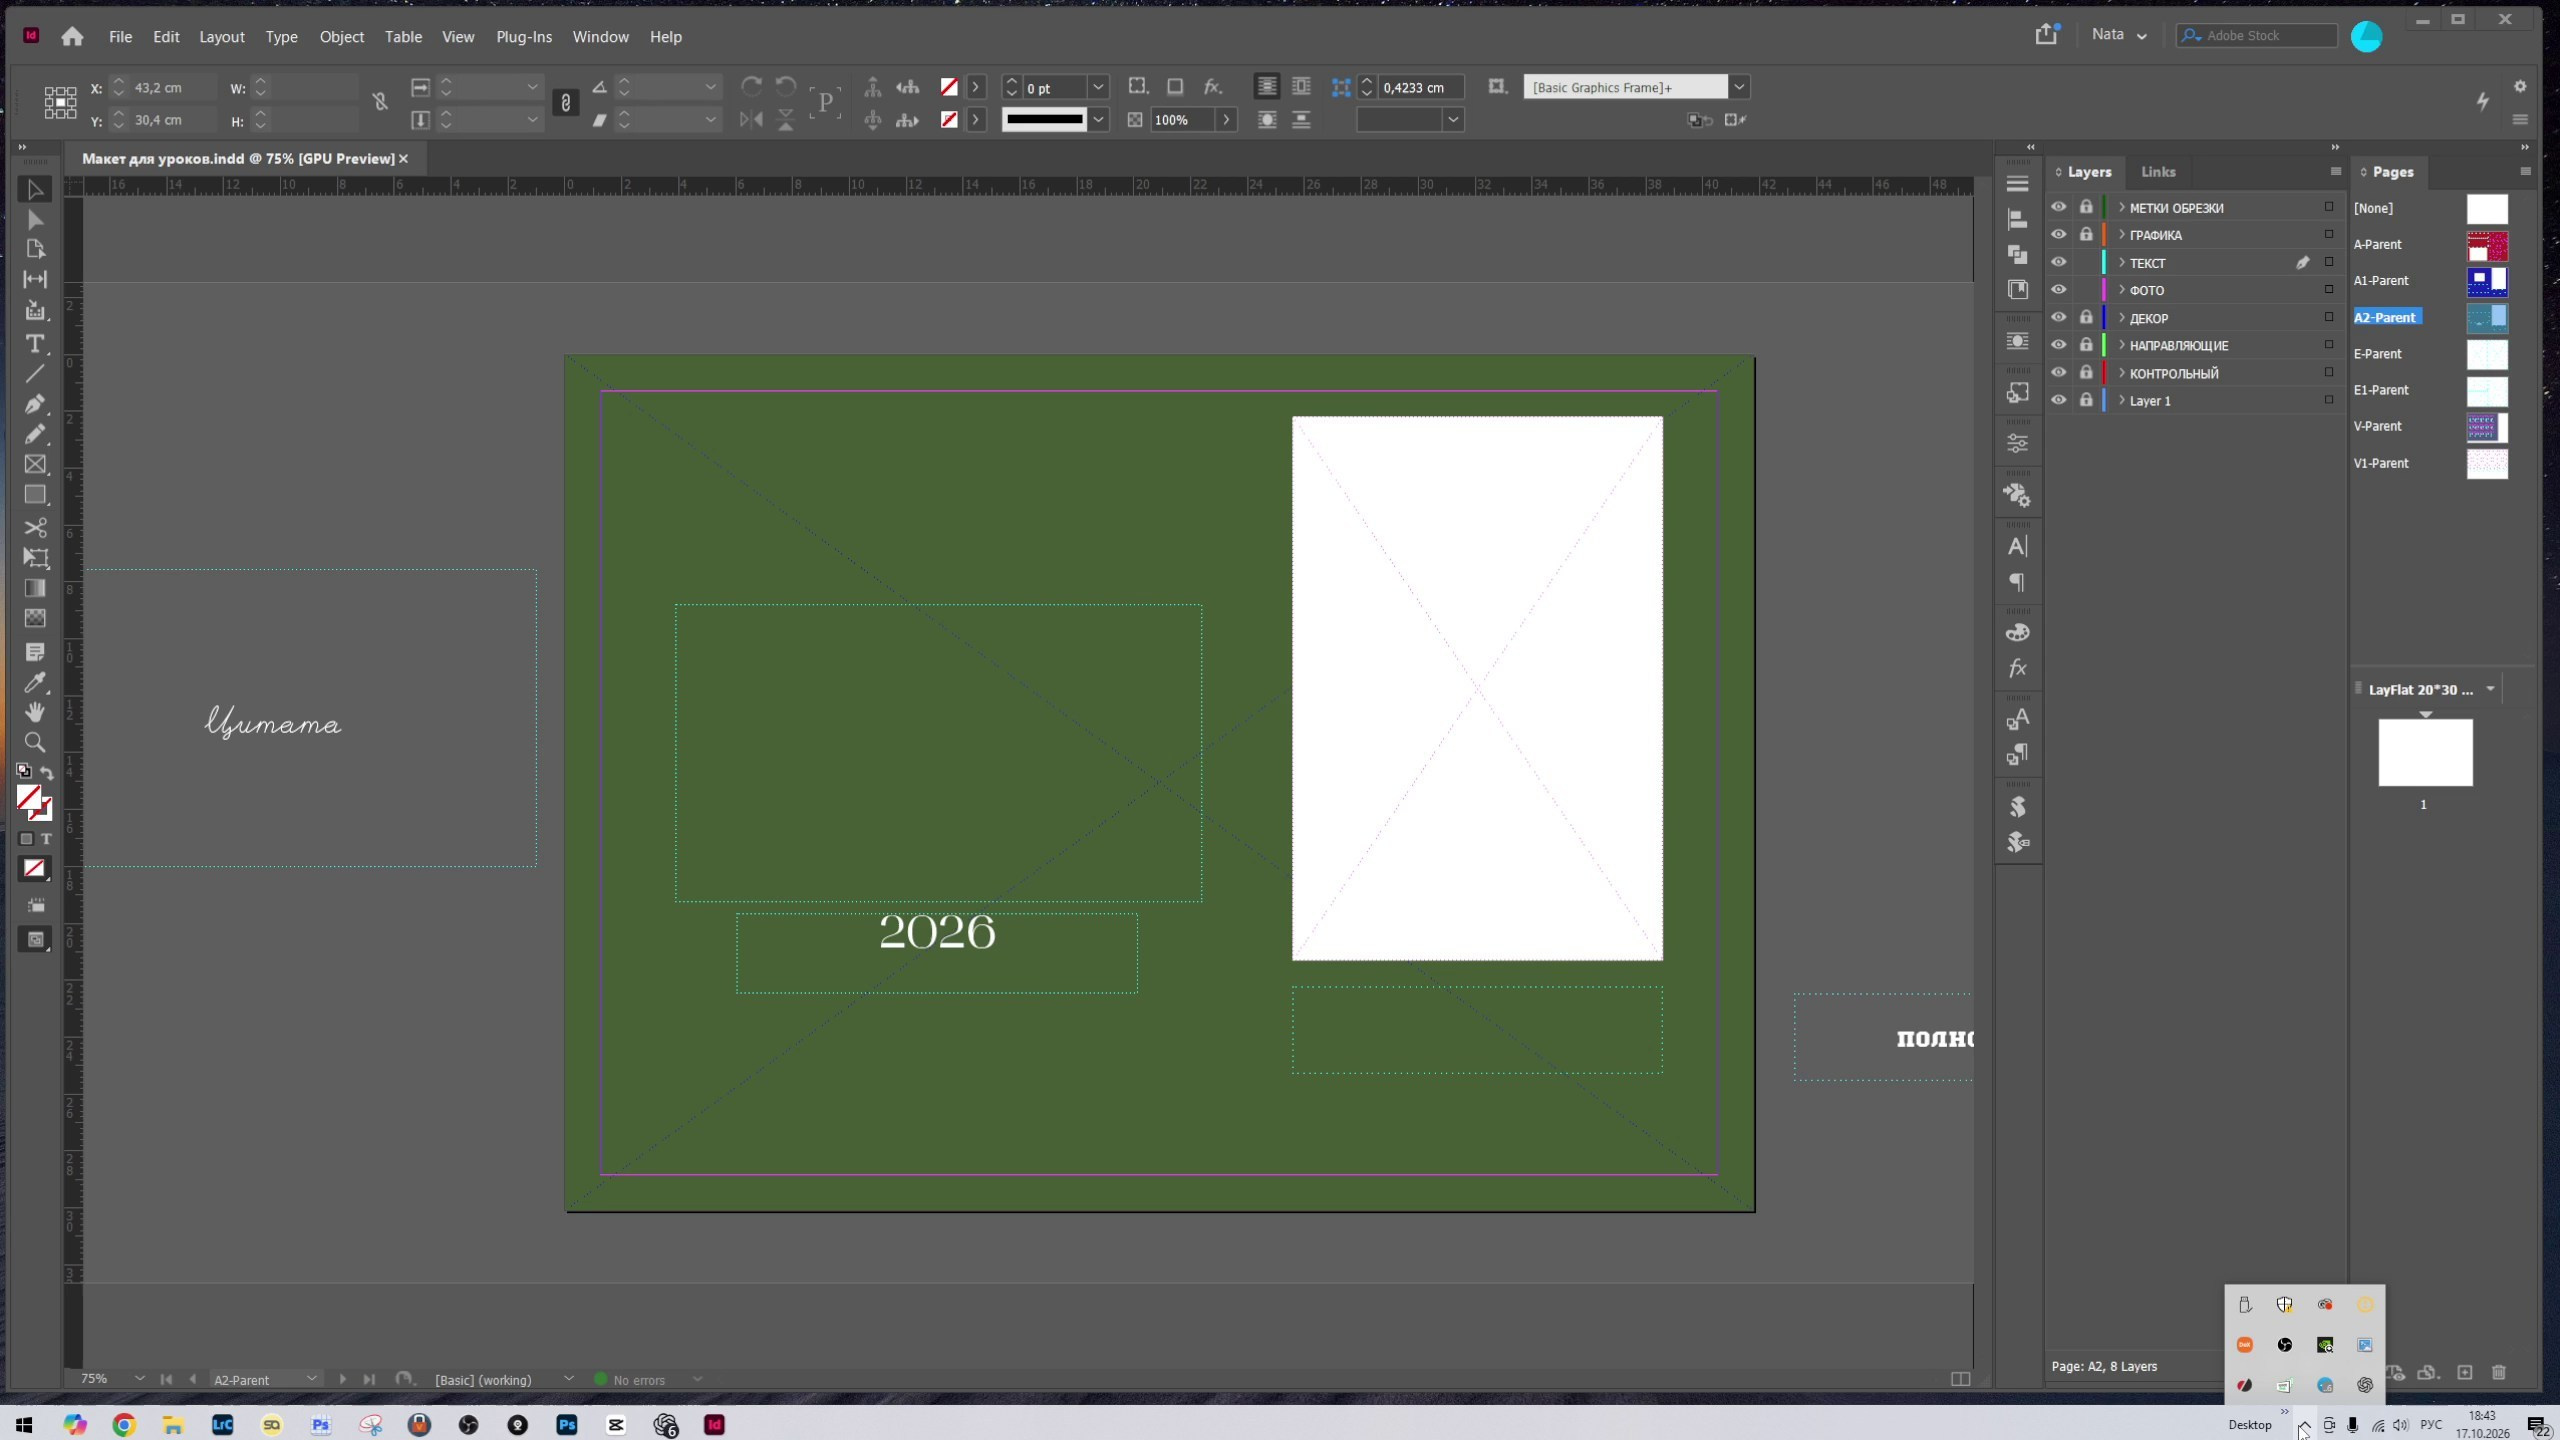Open the stroke weight dropdown
Viewport: 2560px width, 1440px height.
[1098, 87]
